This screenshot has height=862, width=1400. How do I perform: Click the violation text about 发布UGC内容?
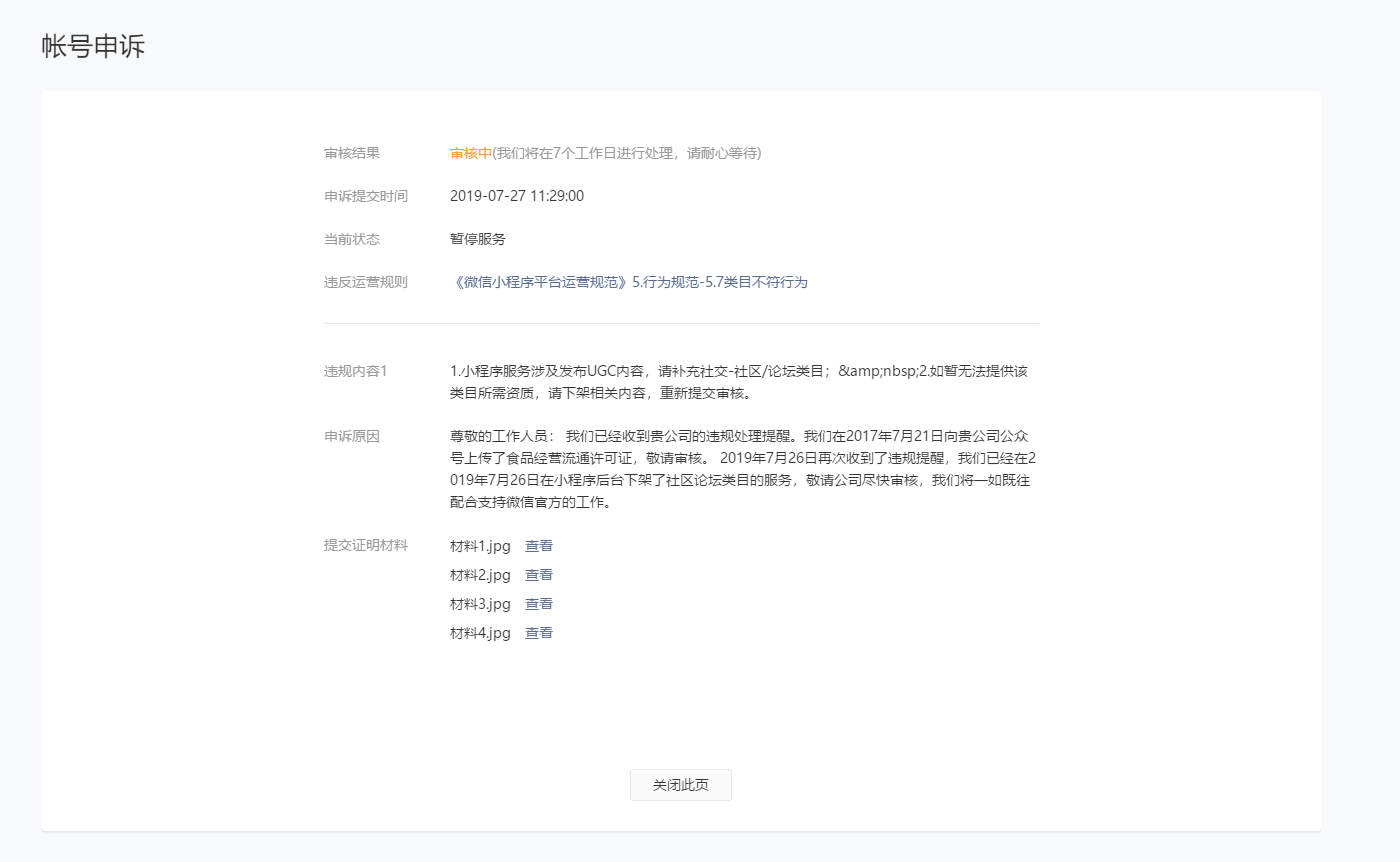click(x=740, y=382)
